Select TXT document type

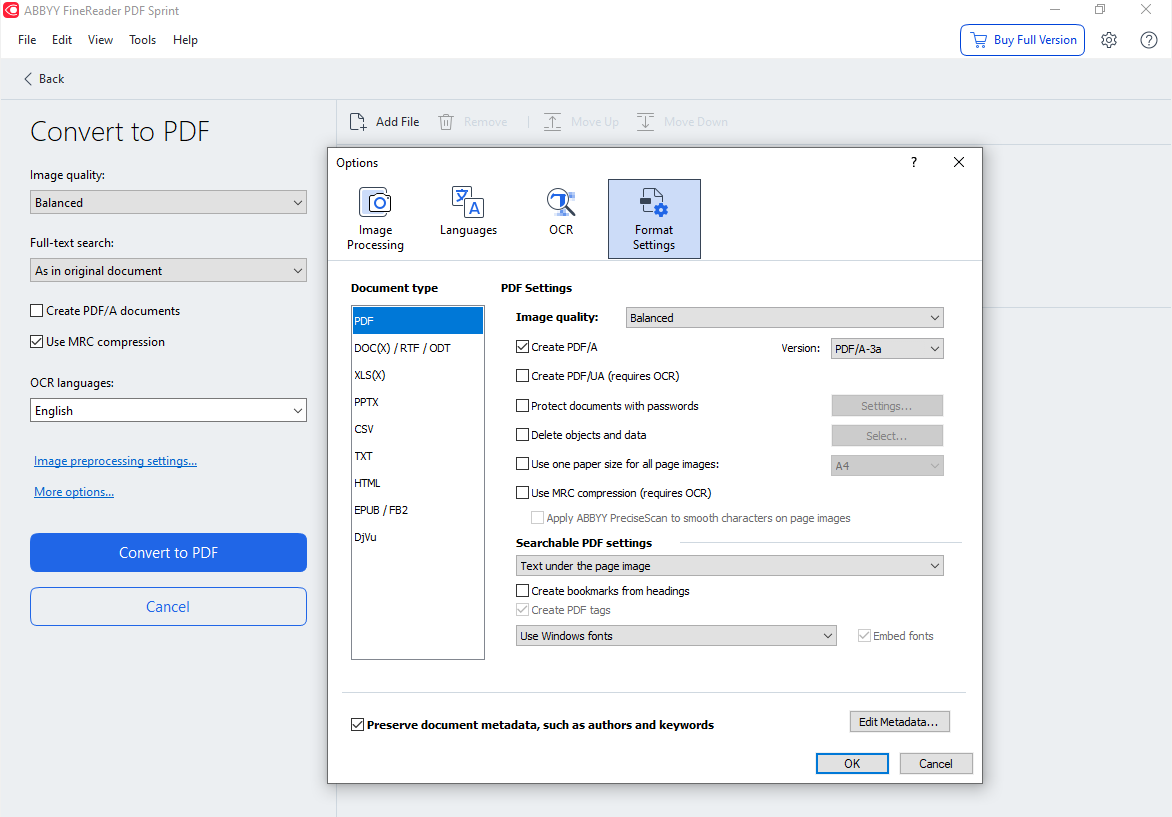(x=417, y=456)
